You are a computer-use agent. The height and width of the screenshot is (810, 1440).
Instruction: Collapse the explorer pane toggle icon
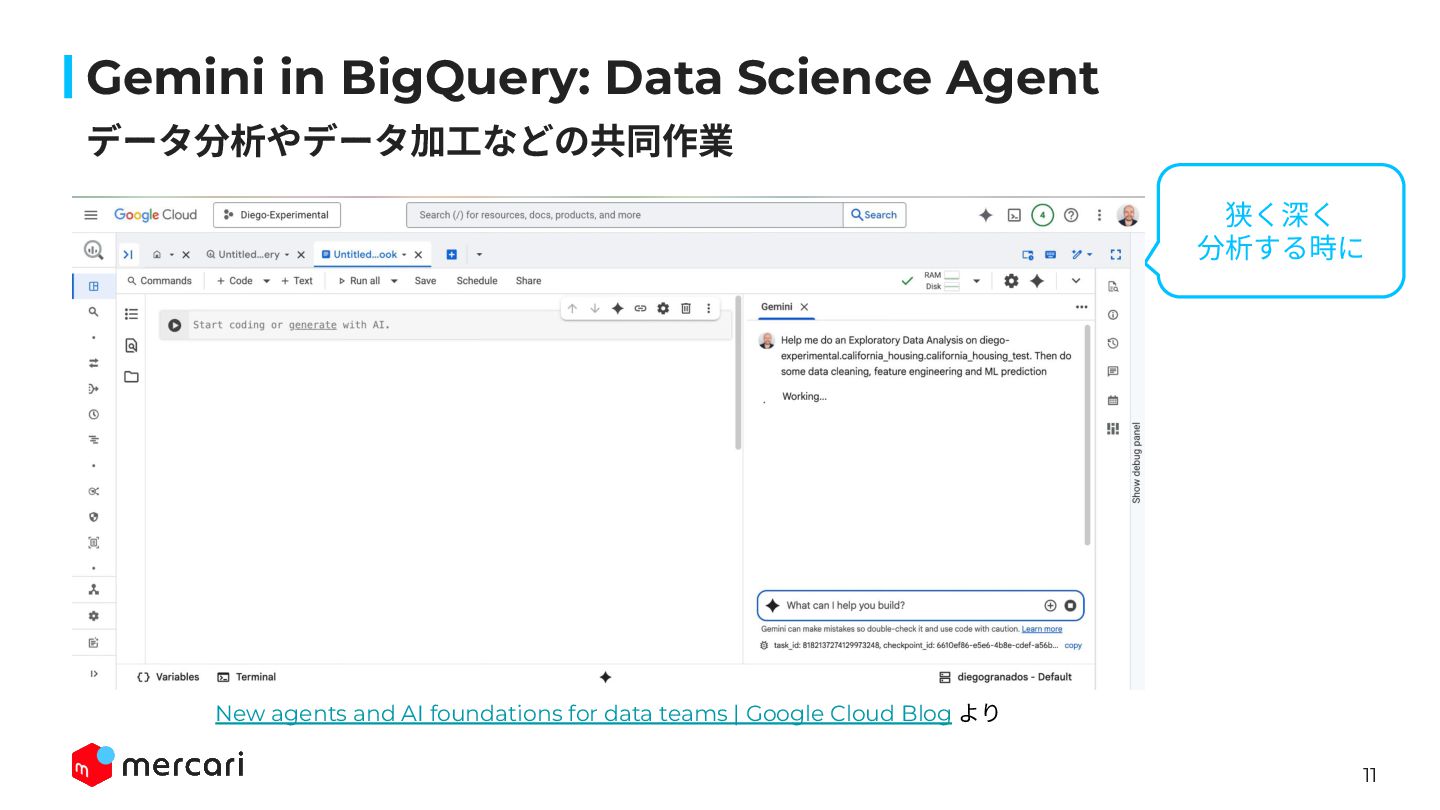click(128, 255)
